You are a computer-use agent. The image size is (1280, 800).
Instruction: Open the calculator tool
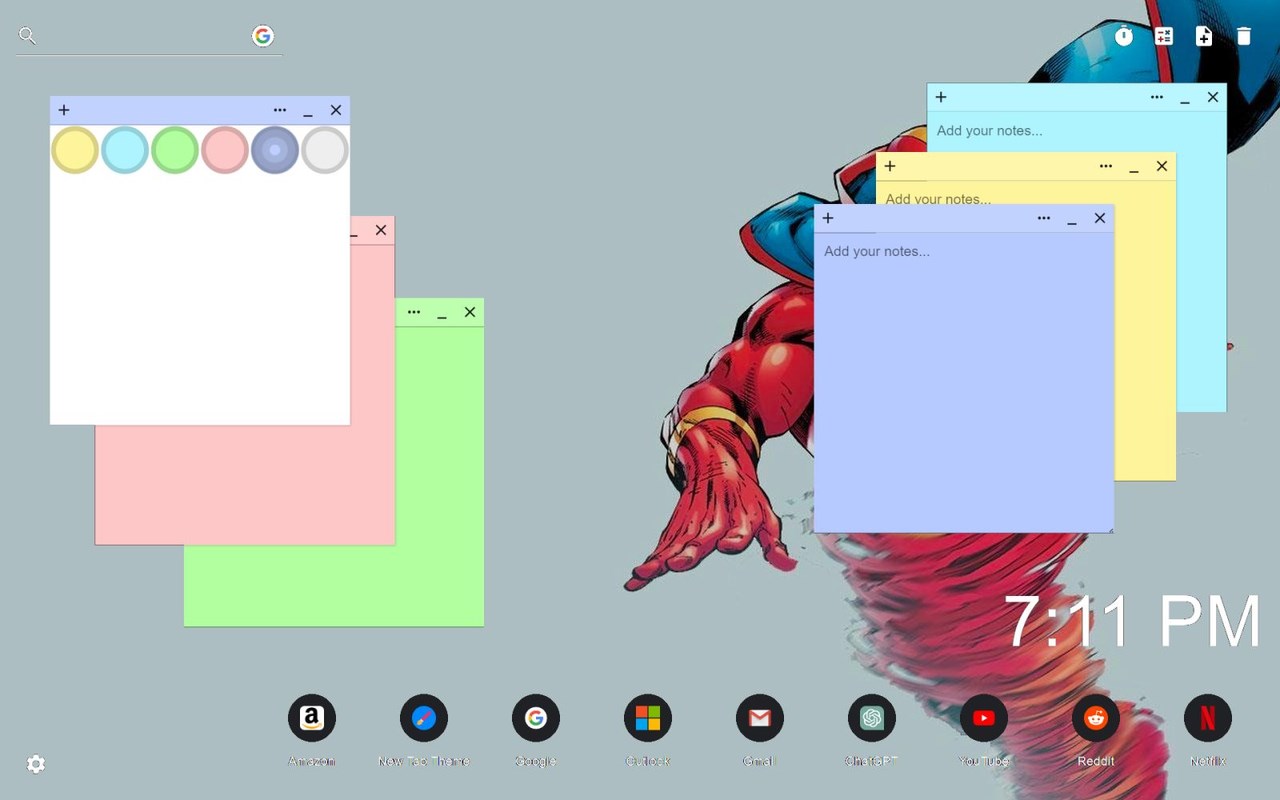[1164, 36]
